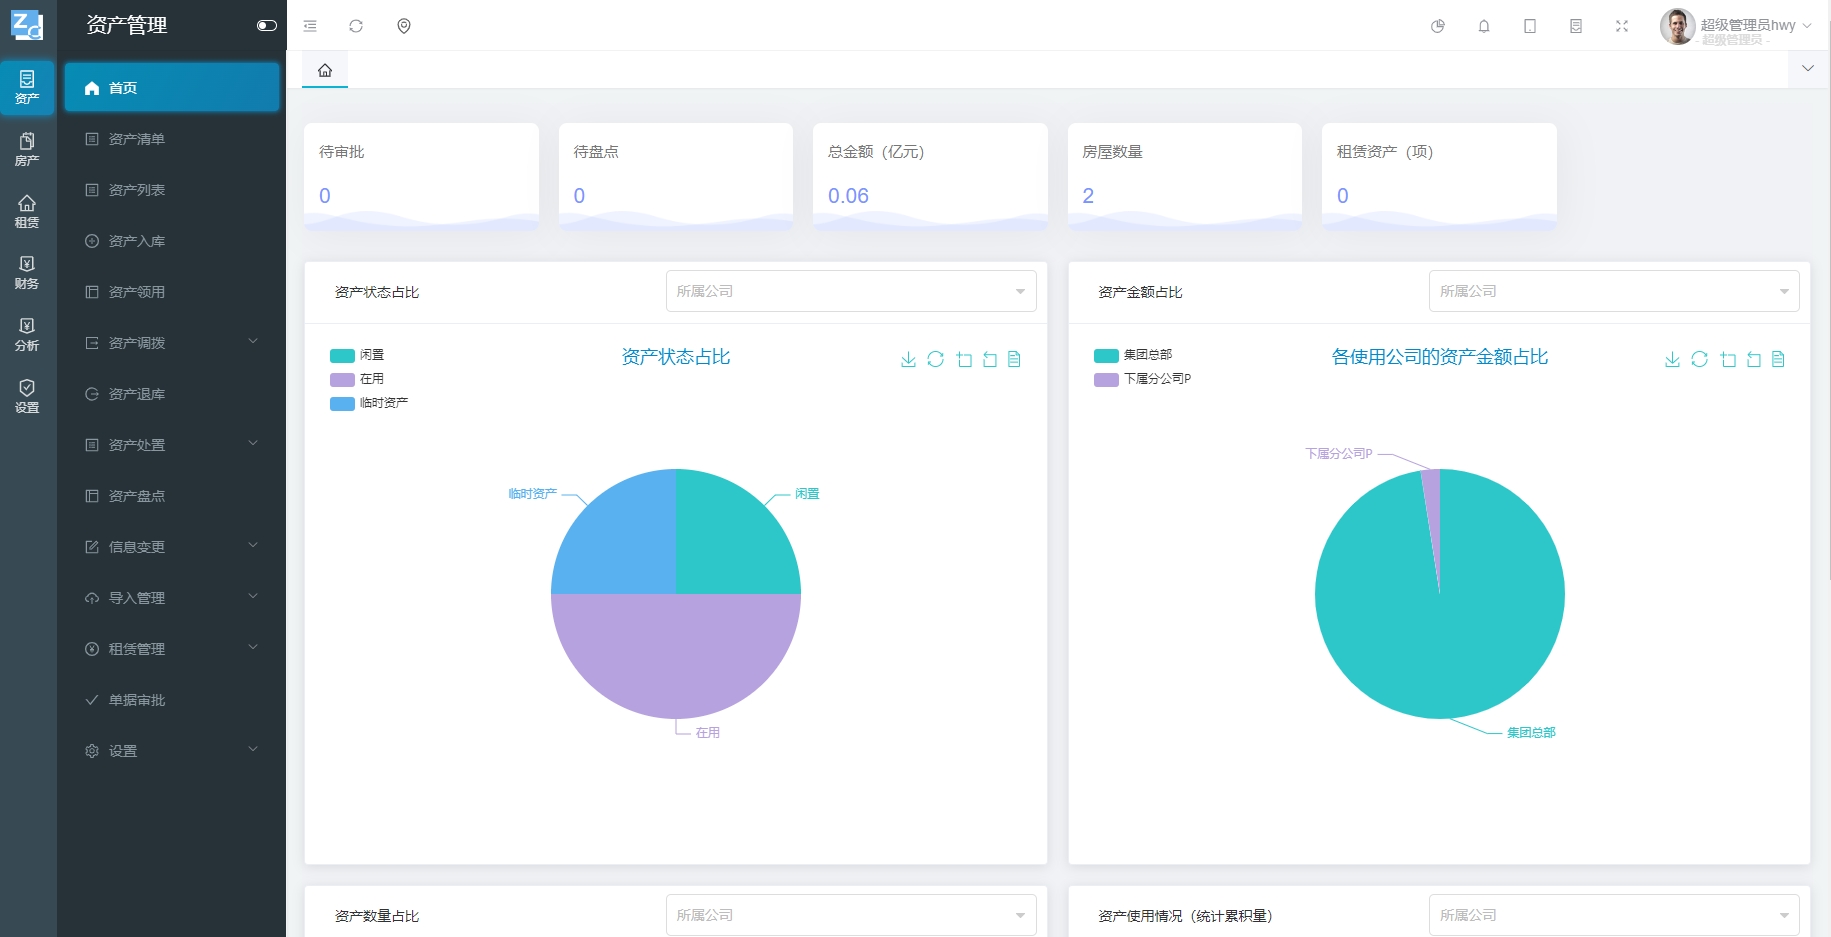The image size is (1831, 937).
Task: Enter fullscreen mode via header icon
Action: coord(1622,26)
